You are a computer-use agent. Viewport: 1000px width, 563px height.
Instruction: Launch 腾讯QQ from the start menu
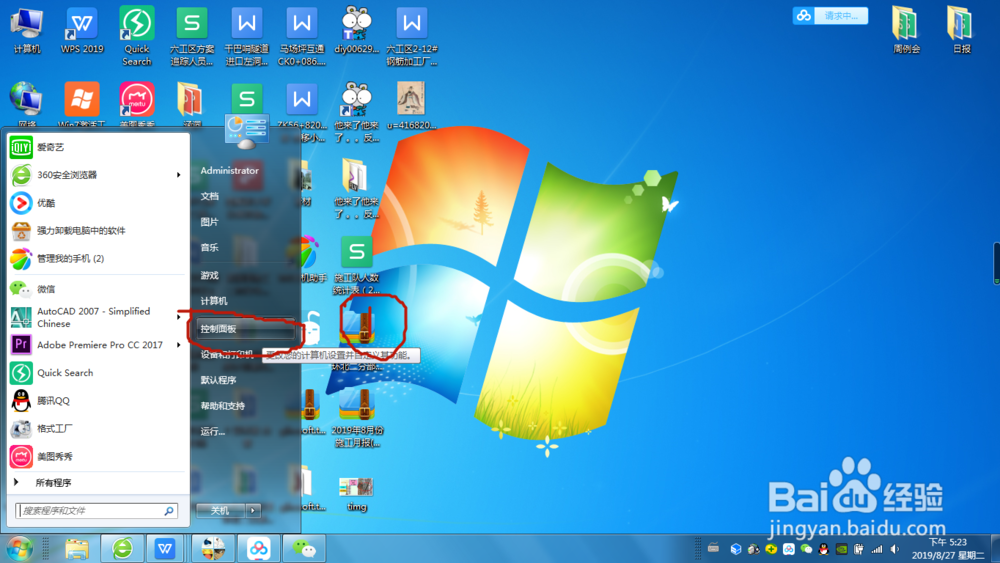coord(98,400)
